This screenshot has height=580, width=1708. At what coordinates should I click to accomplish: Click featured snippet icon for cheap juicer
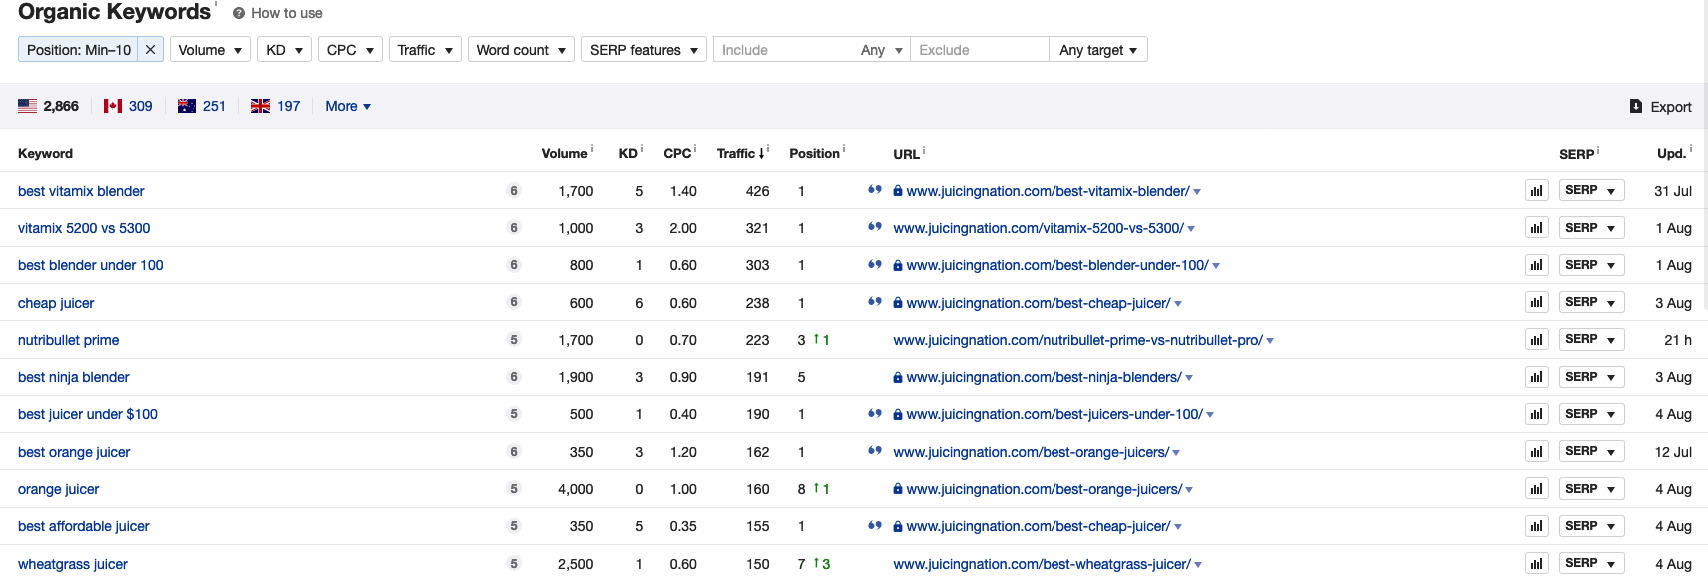click(875, 302)
